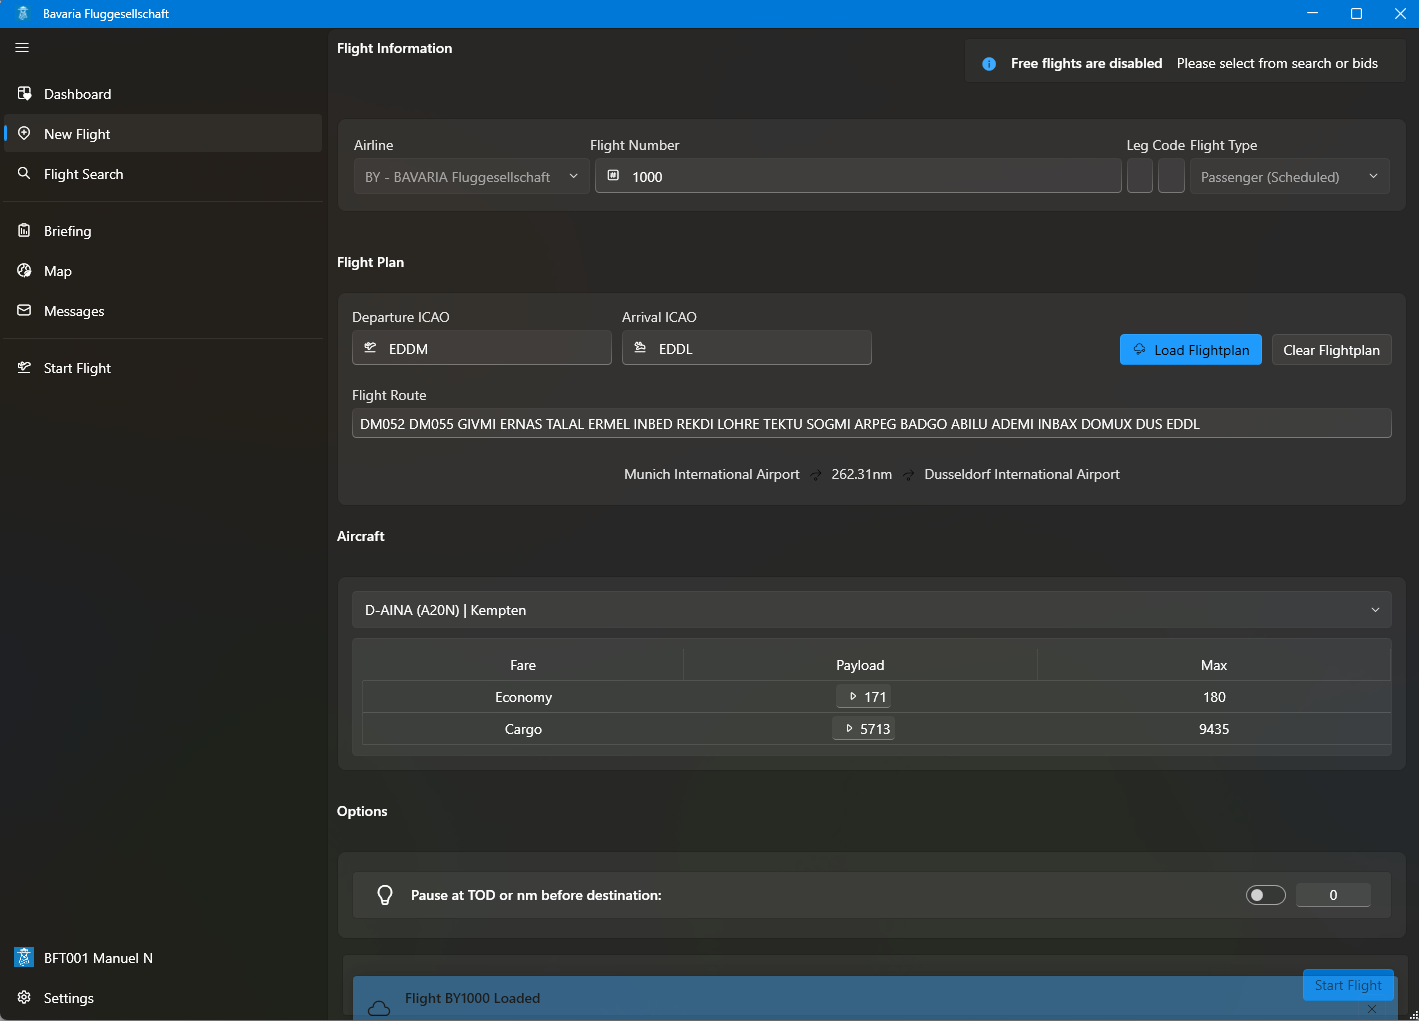Select New Flight in sidebar

163,134
